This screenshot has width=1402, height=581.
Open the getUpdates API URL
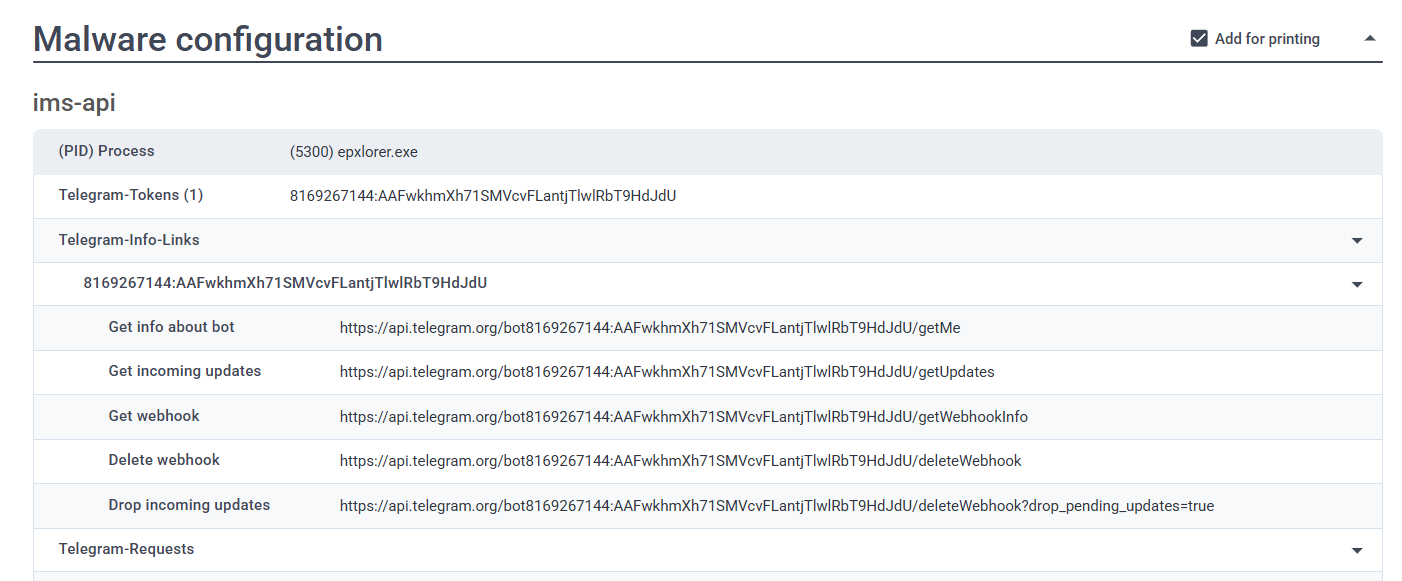(667, 372)
